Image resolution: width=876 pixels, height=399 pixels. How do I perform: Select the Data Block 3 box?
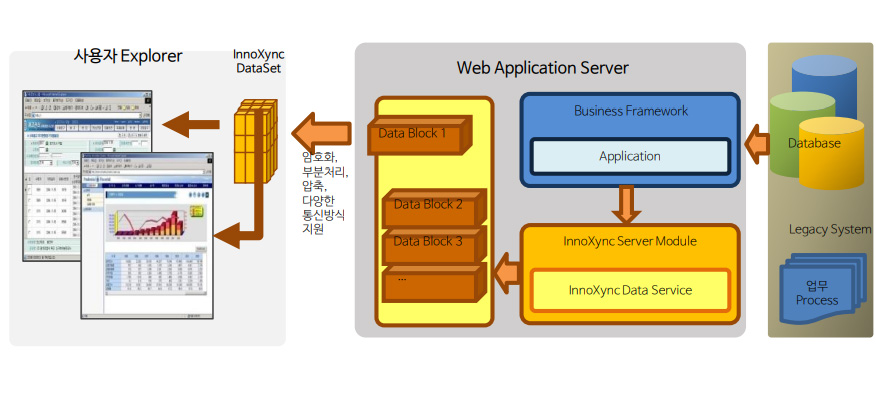tap(434, 244)
